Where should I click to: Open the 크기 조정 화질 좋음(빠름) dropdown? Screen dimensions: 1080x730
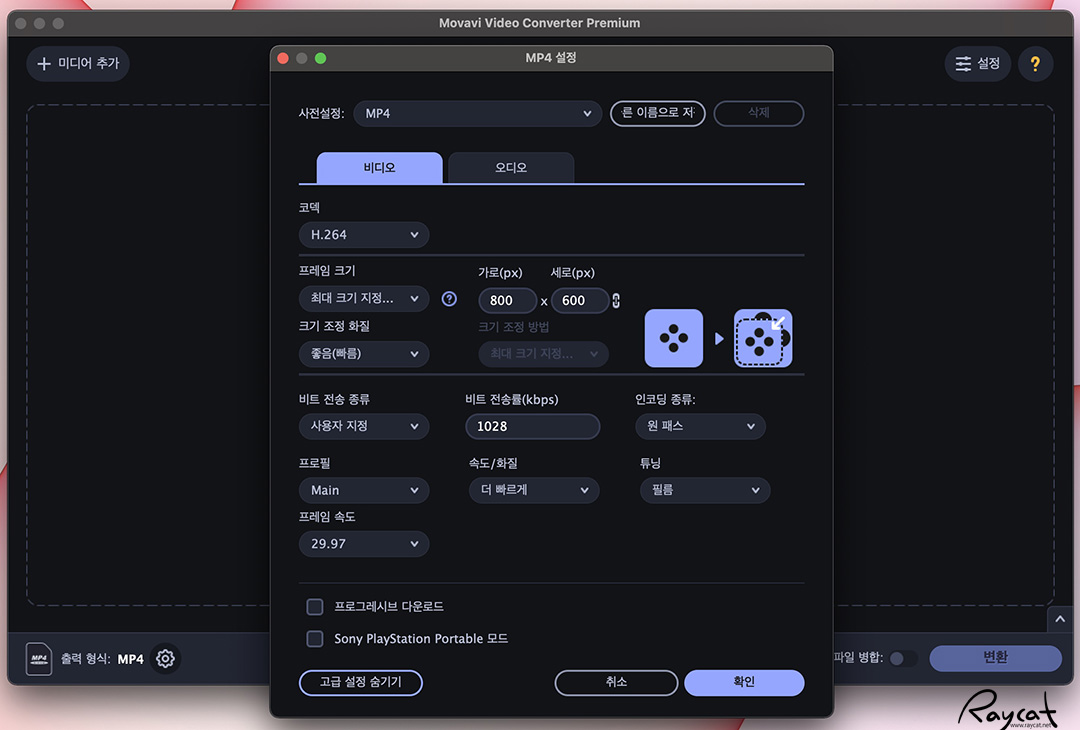pos(364,354)
